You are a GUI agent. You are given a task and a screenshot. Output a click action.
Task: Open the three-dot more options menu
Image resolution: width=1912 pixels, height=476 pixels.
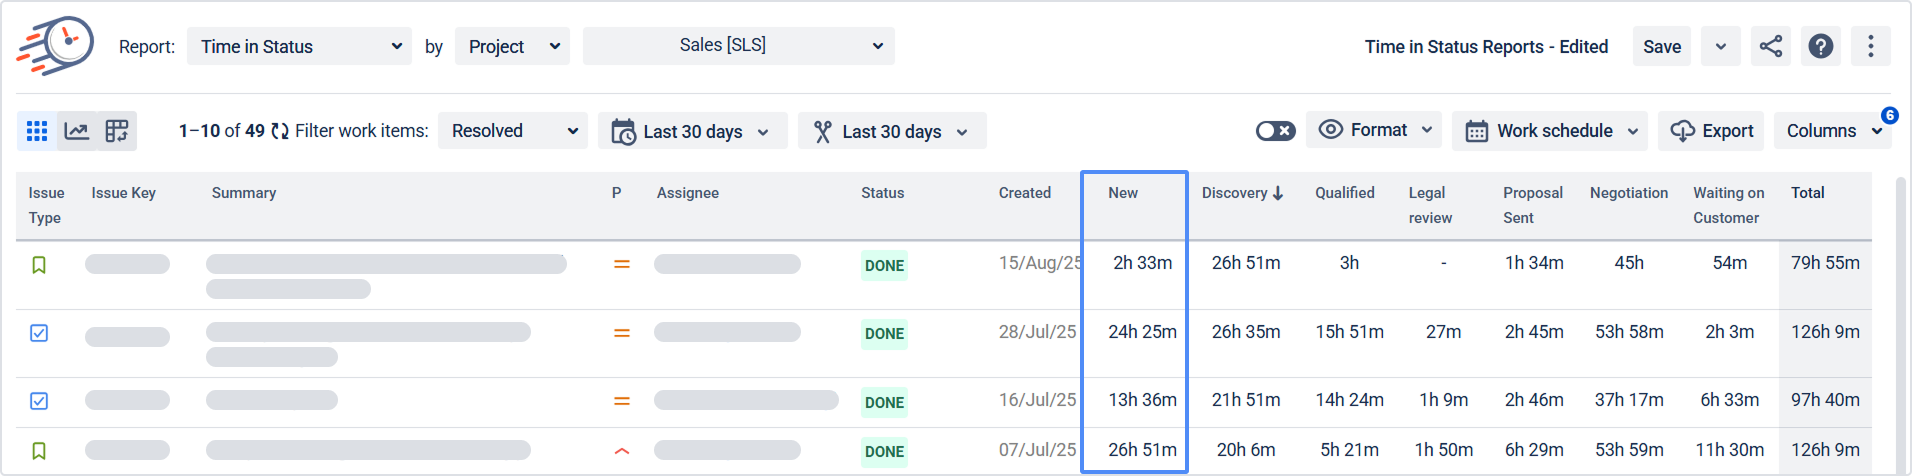tap(1871, 46)
